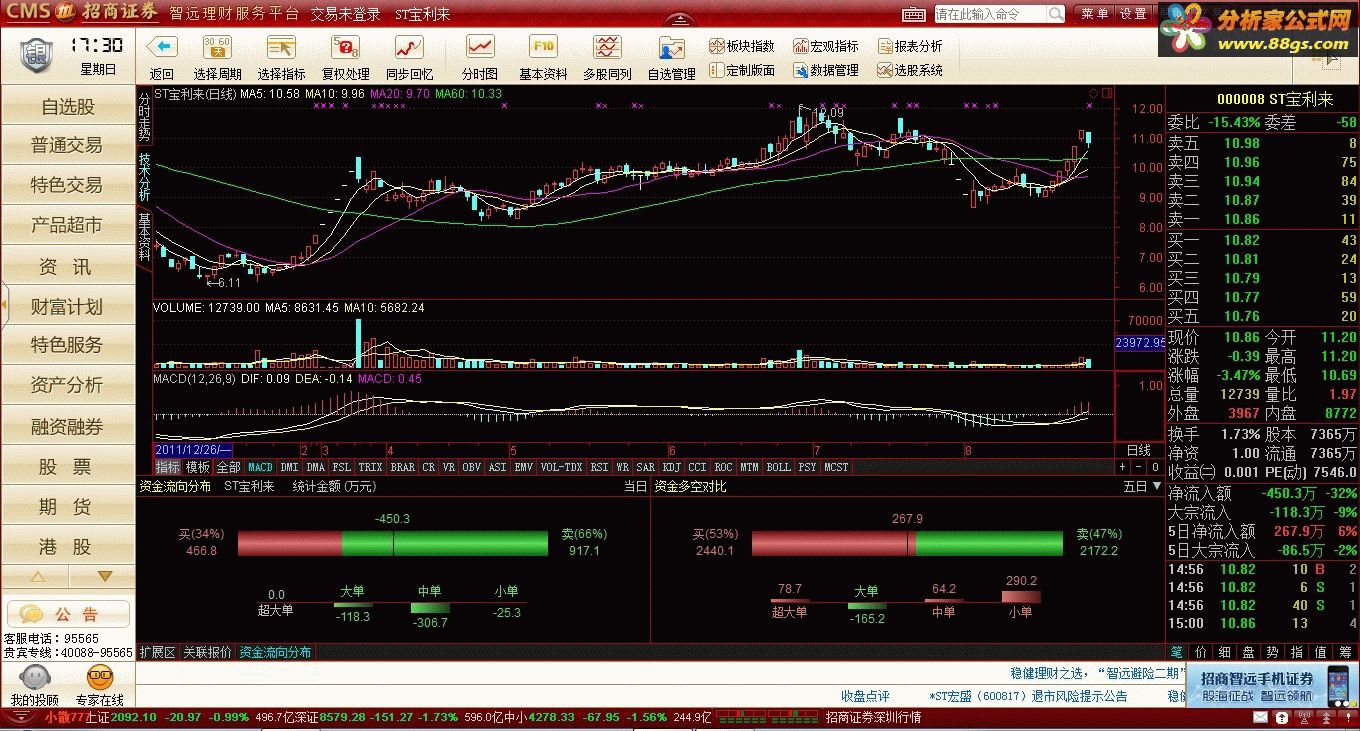The width and height of the screenshot is (1360, 731).
Task: Select the RSI indicator tab
Action: (x=599, y=467)
